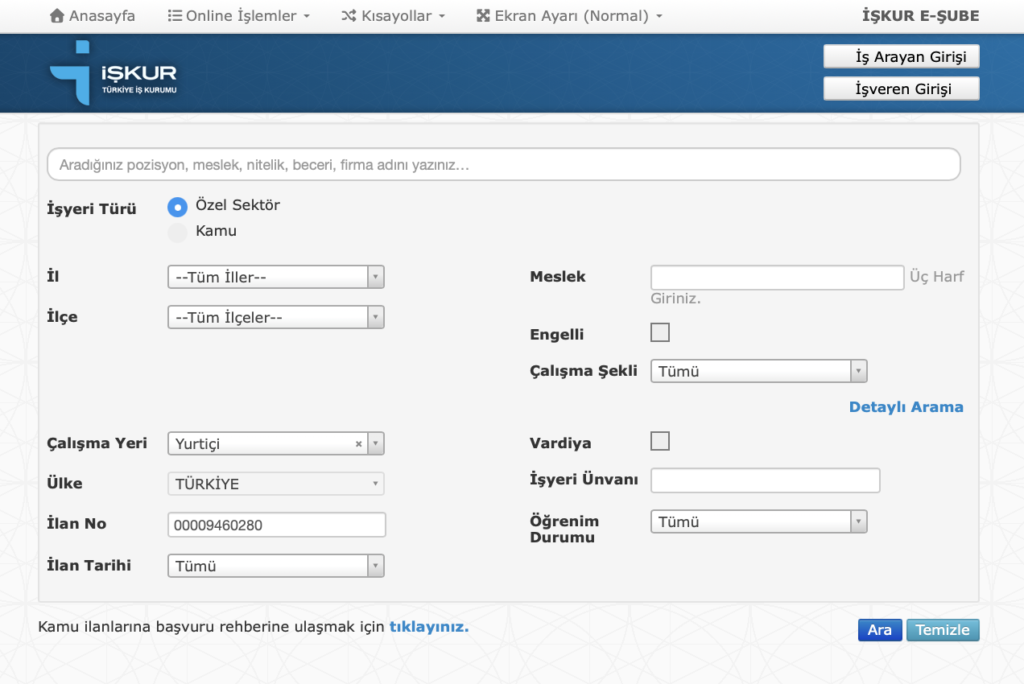Click the Online İşlemler list icon
The image size is (1024, 684).
click(174, 16)
